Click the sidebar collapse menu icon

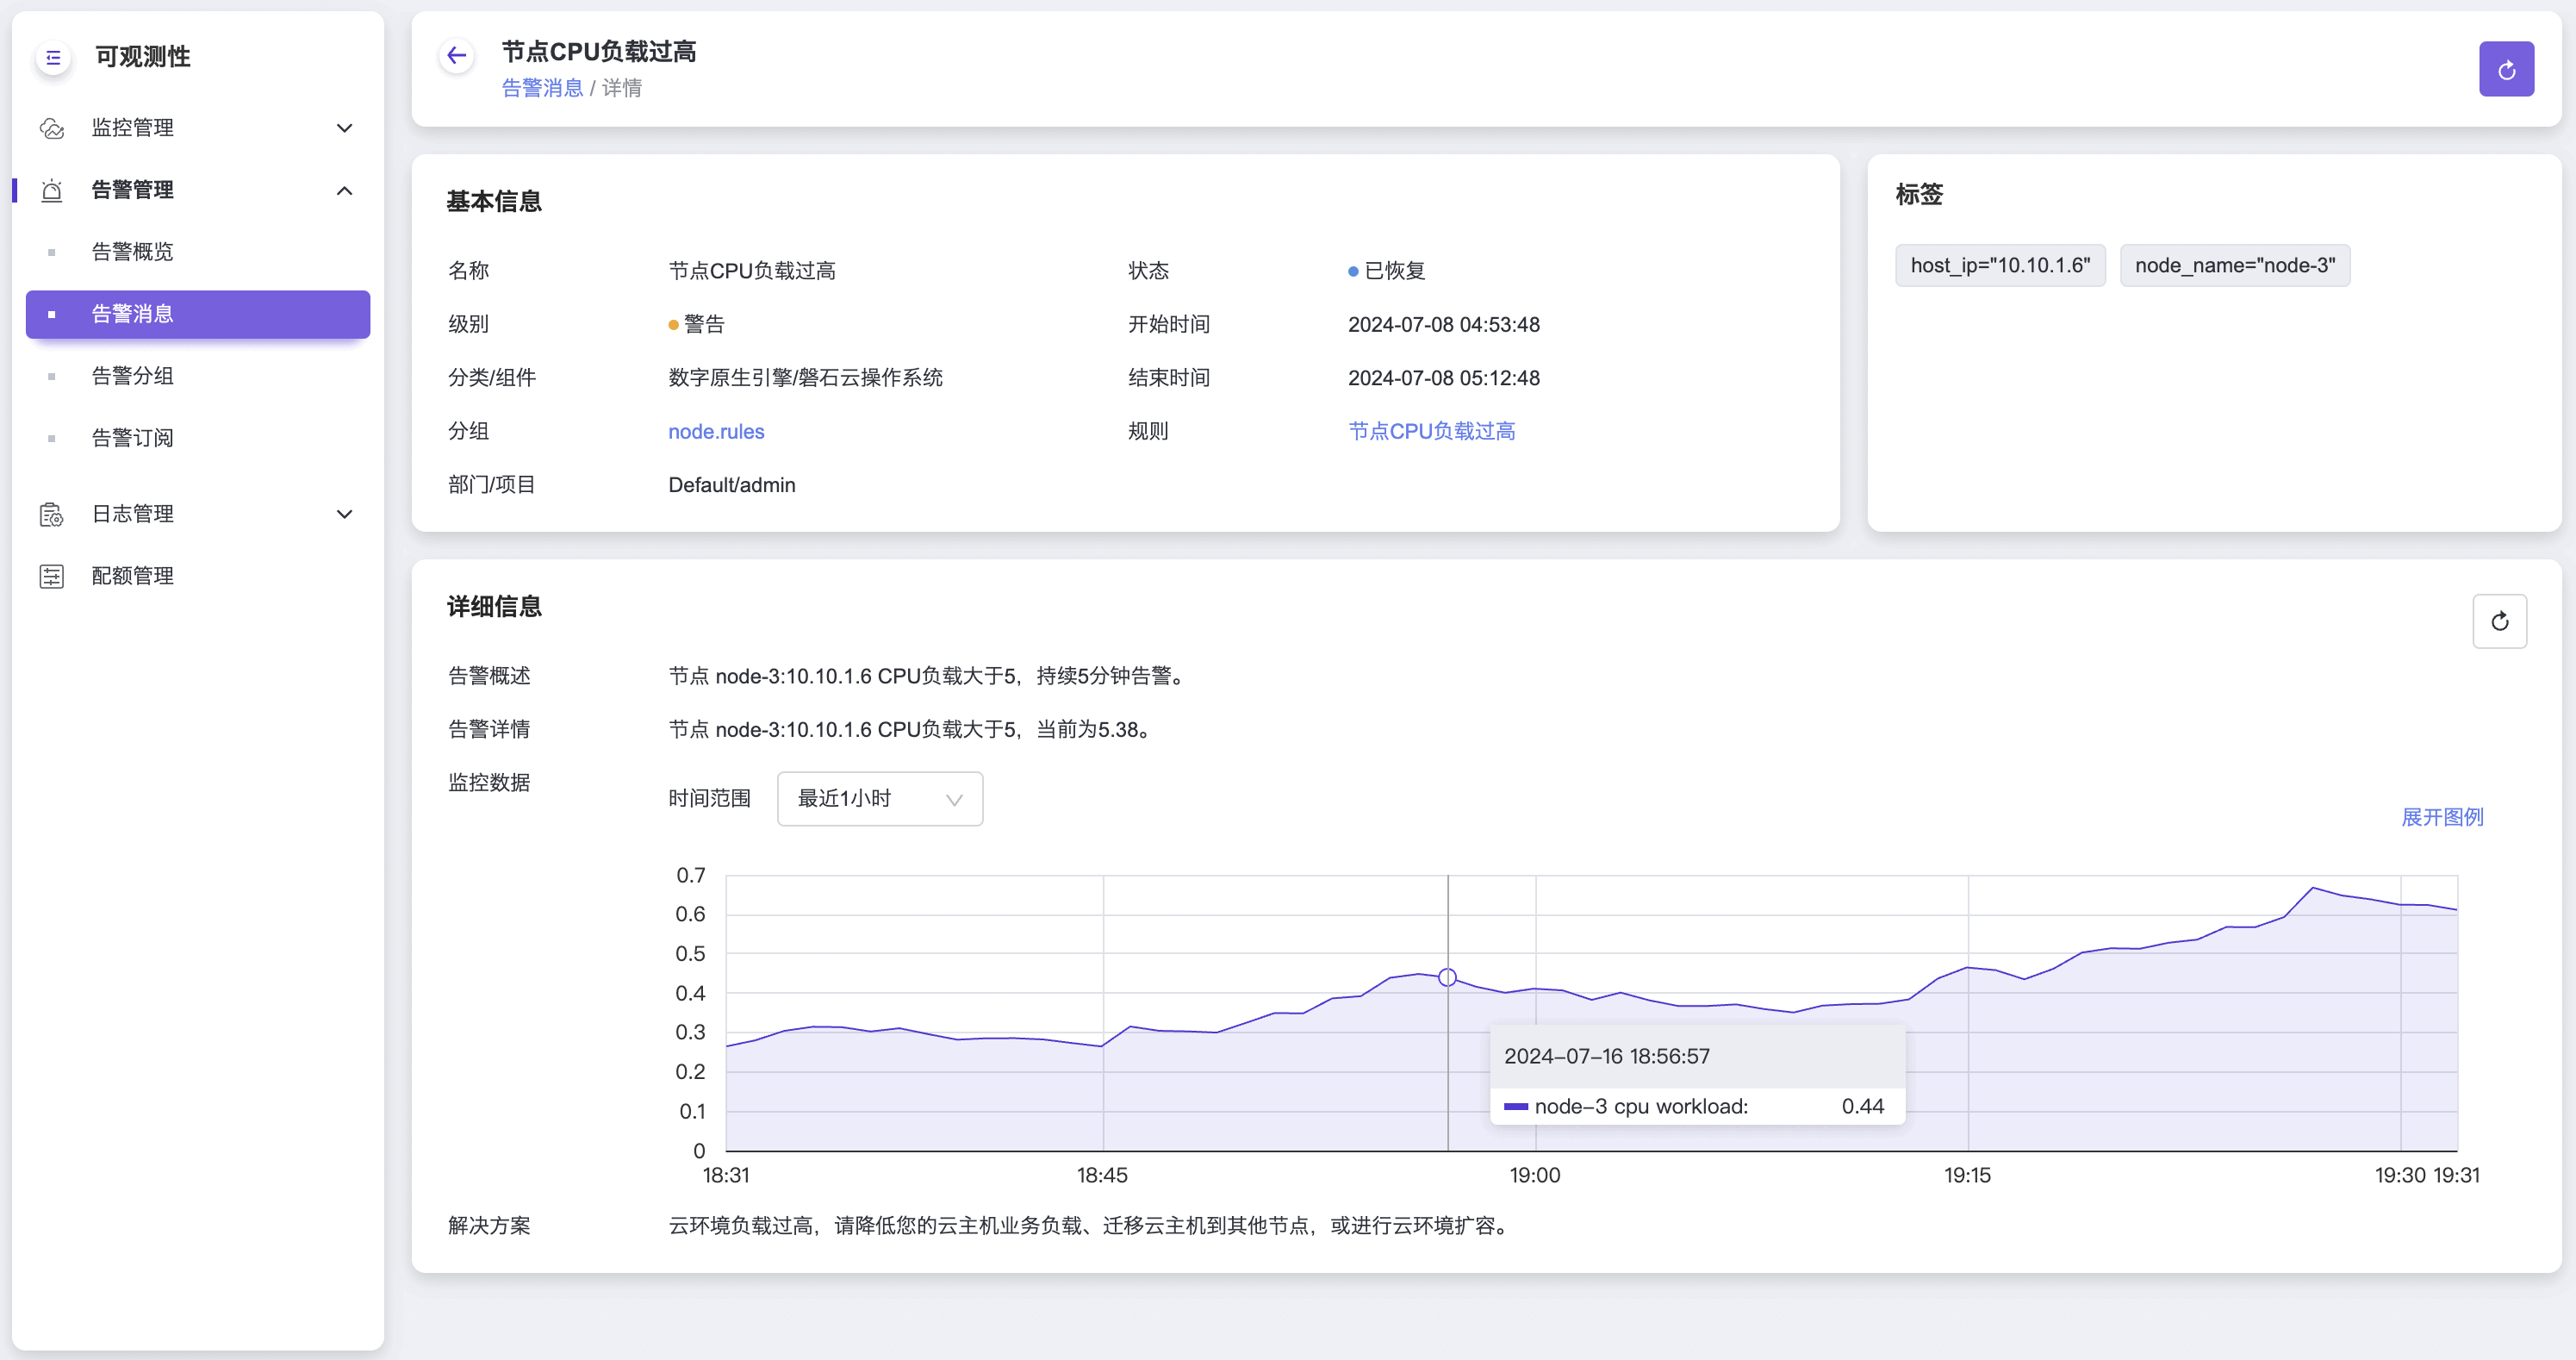coord(53,58)
